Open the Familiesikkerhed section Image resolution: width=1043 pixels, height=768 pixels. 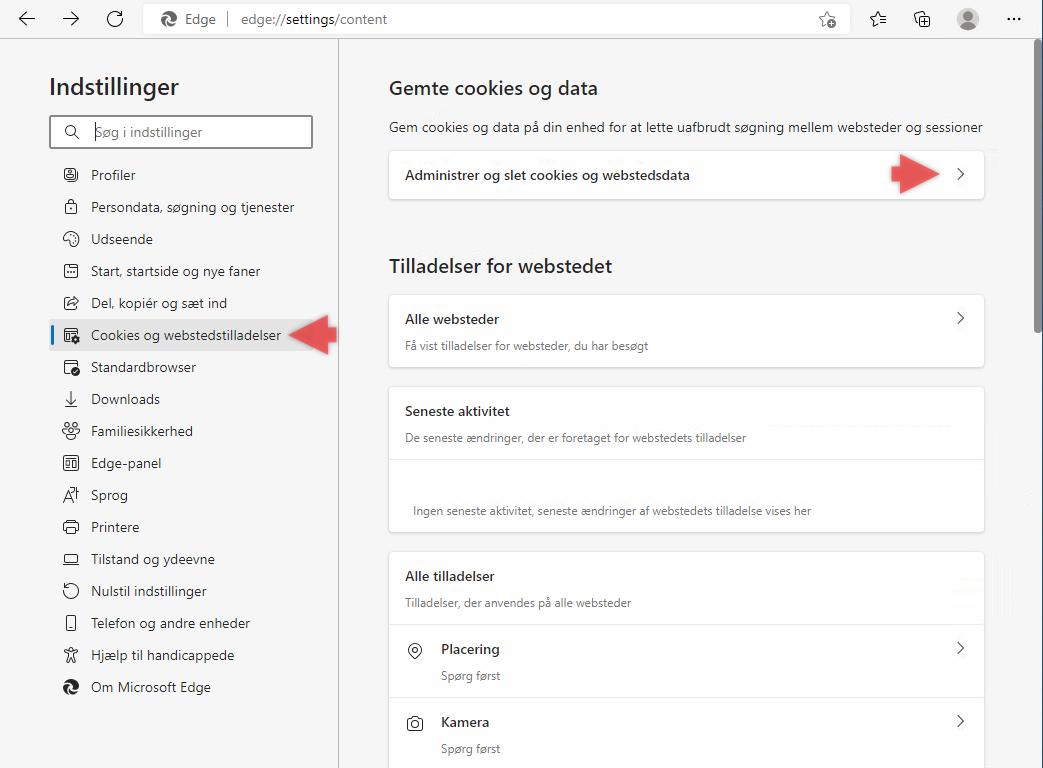click(180, 431)
